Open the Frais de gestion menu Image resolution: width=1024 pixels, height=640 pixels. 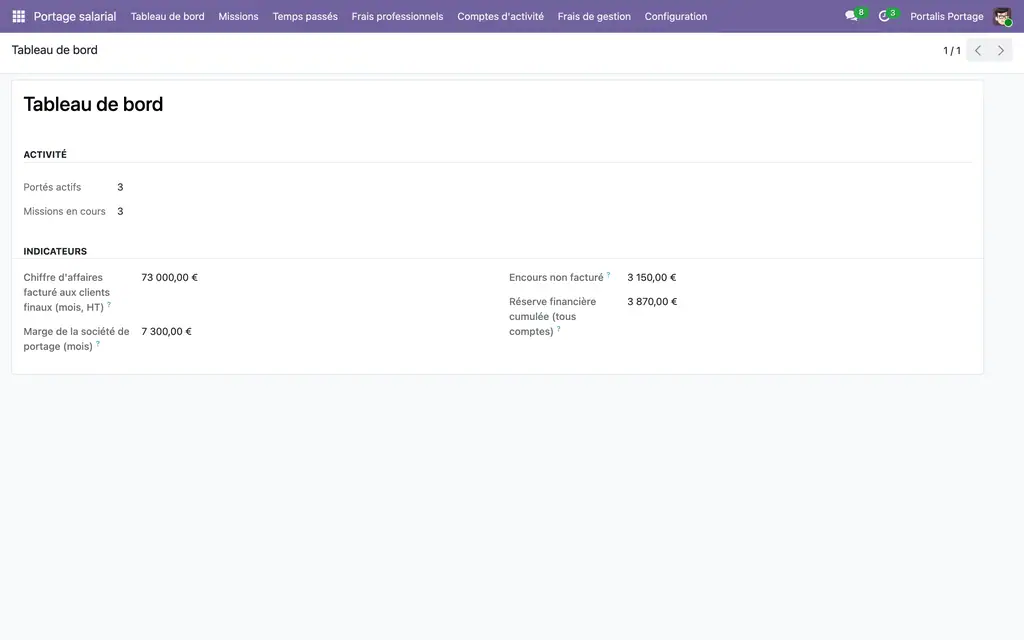coord(594,16)
